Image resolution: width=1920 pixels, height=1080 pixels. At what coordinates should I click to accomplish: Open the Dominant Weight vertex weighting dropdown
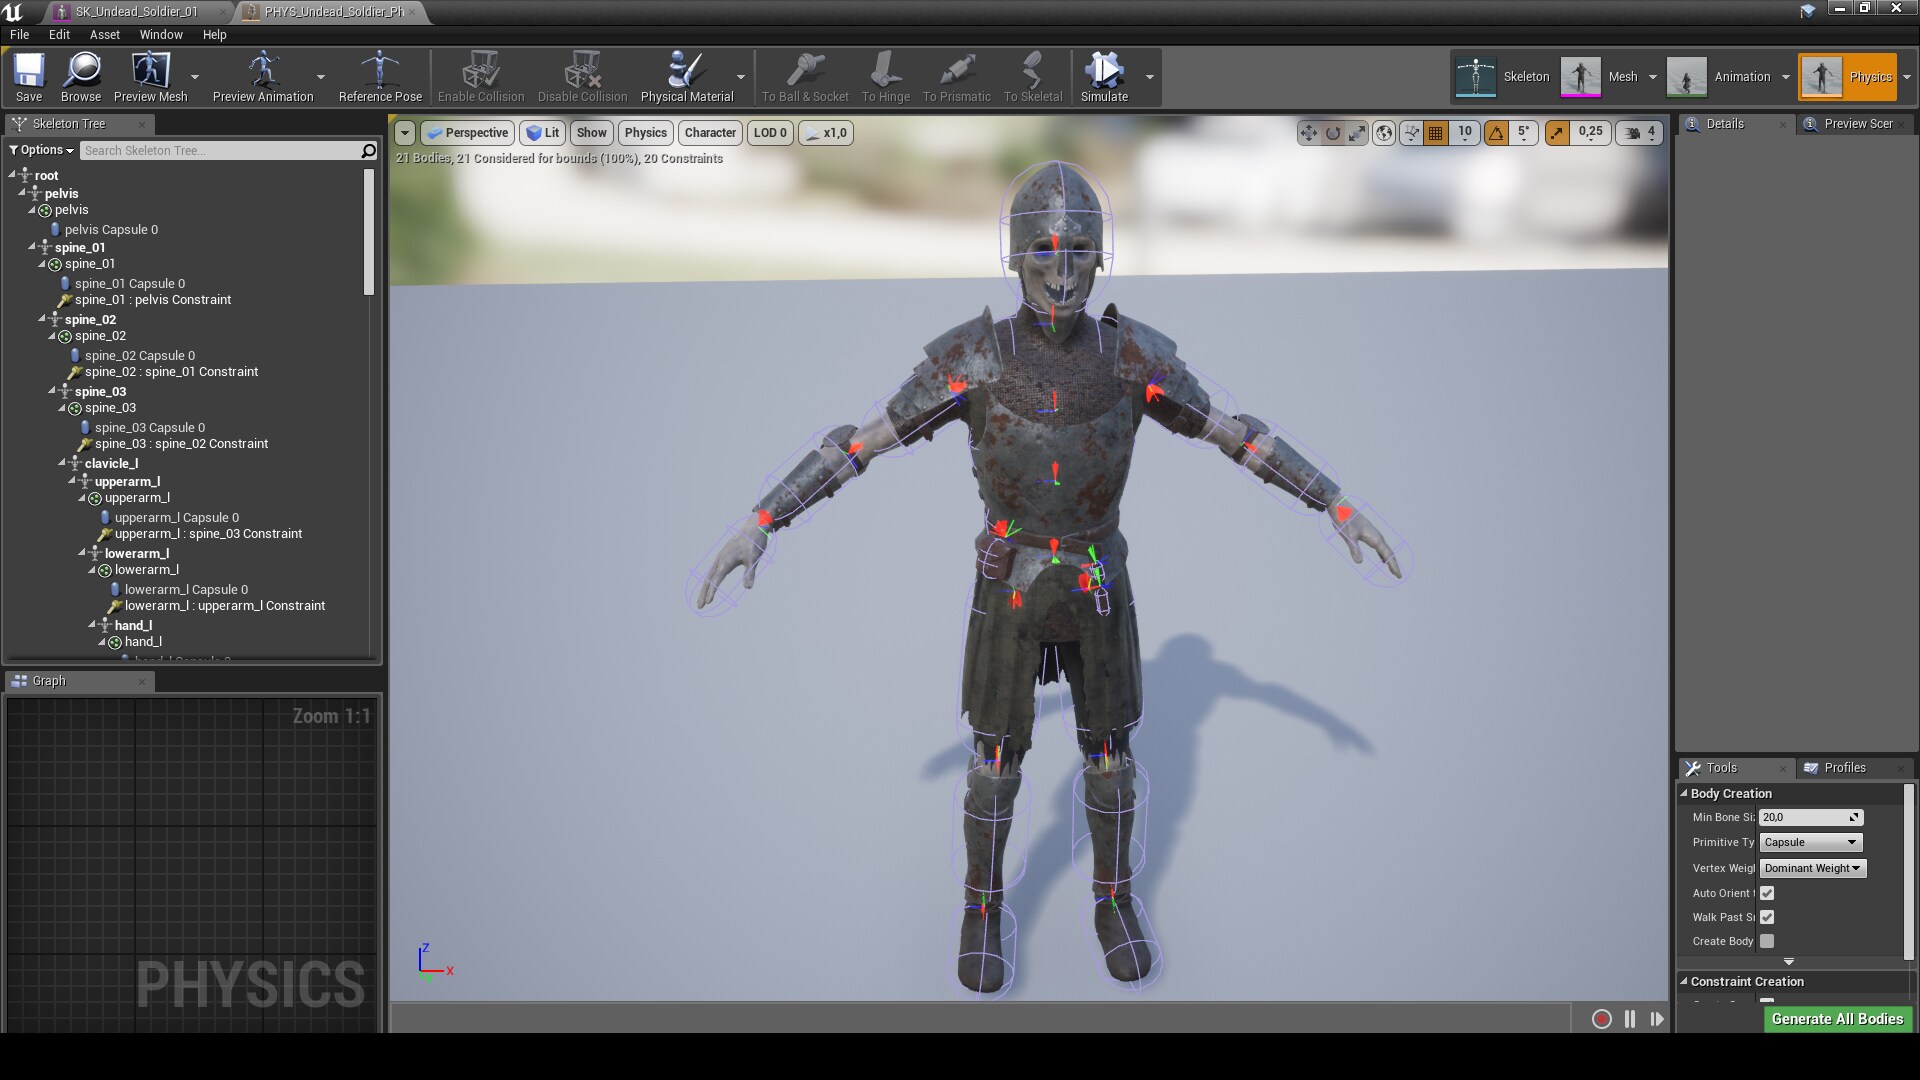coord(1812,868)
